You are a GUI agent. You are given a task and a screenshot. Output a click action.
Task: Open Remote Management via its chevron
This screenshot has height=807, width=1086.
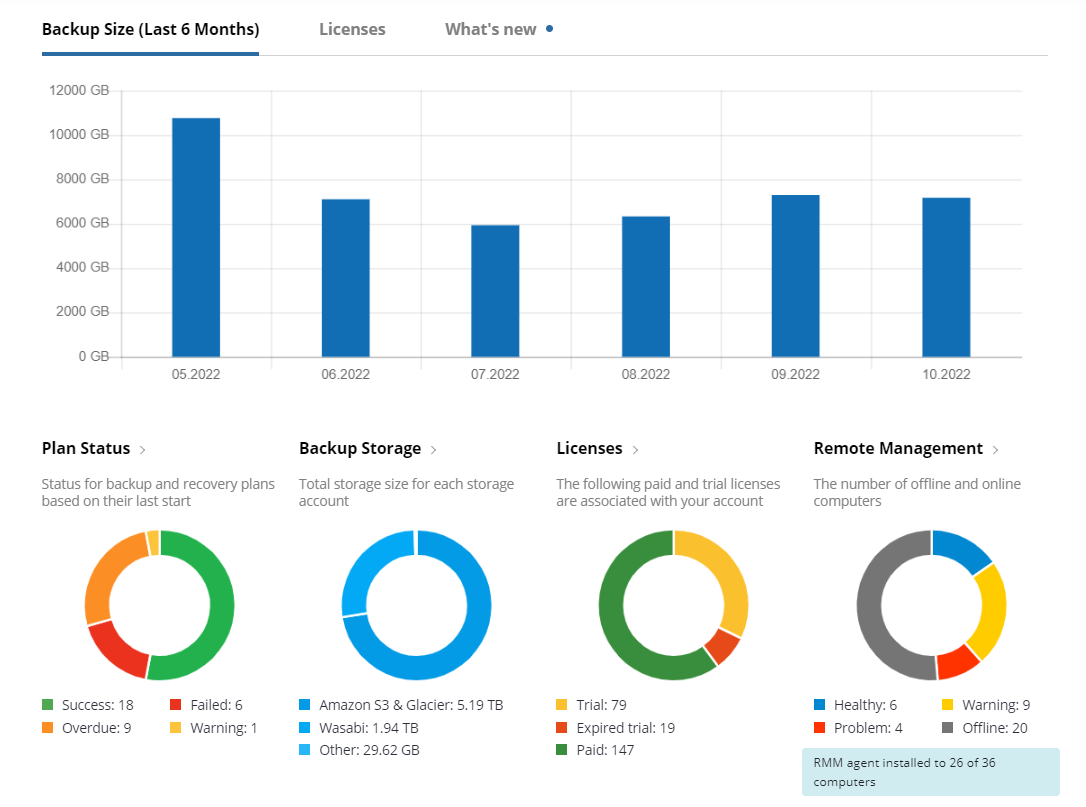(996, 450)
